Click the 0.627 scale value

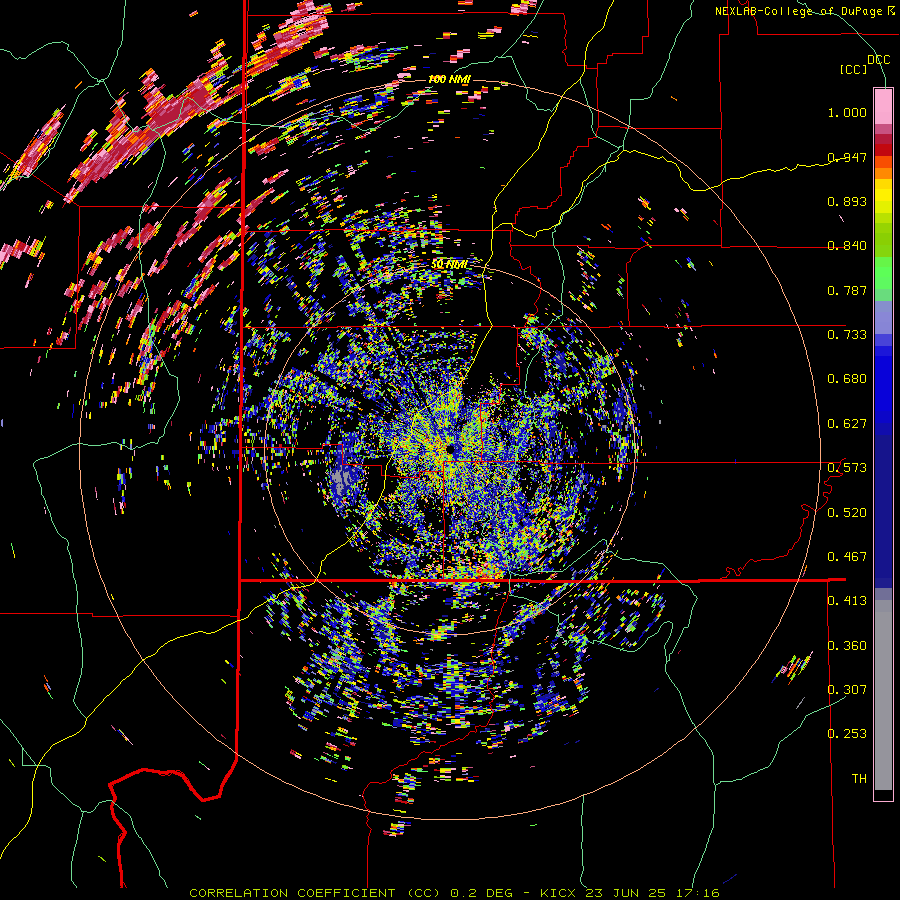[x=847, y=424]
